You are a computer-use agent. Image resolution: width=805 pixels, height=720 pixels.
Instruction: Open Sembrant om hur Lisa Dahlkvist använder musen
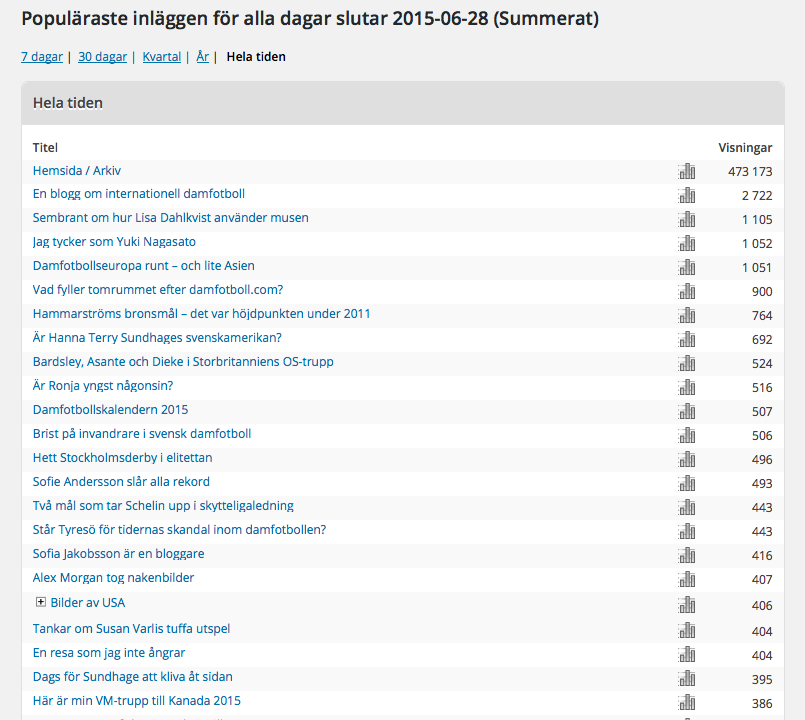(170, 218)
